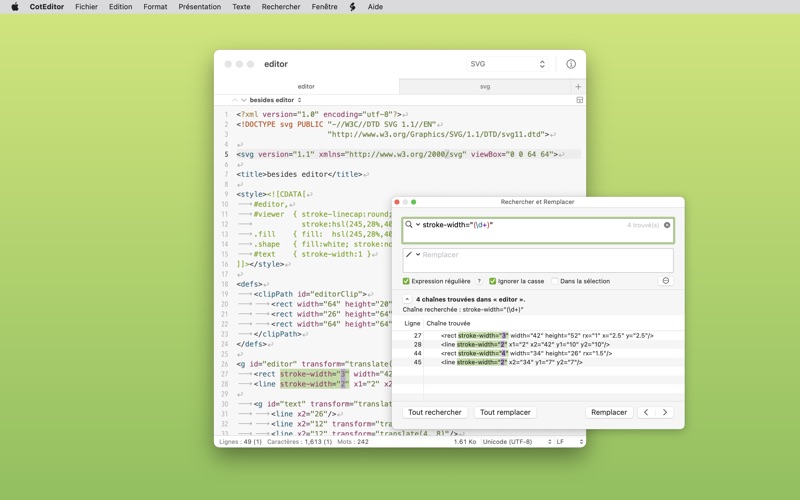Go to next match arrow
This screenshot has width=800, height=500.
pyautogui.click(x=665, y=412)
